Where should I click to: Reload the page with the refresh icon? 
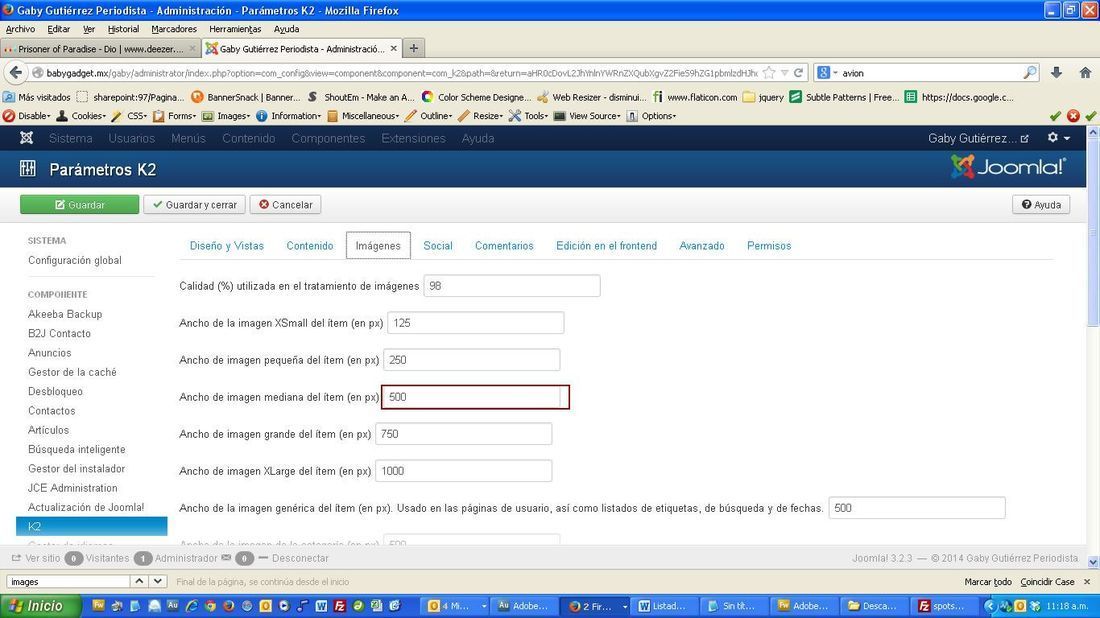click(x=798, y=73)
